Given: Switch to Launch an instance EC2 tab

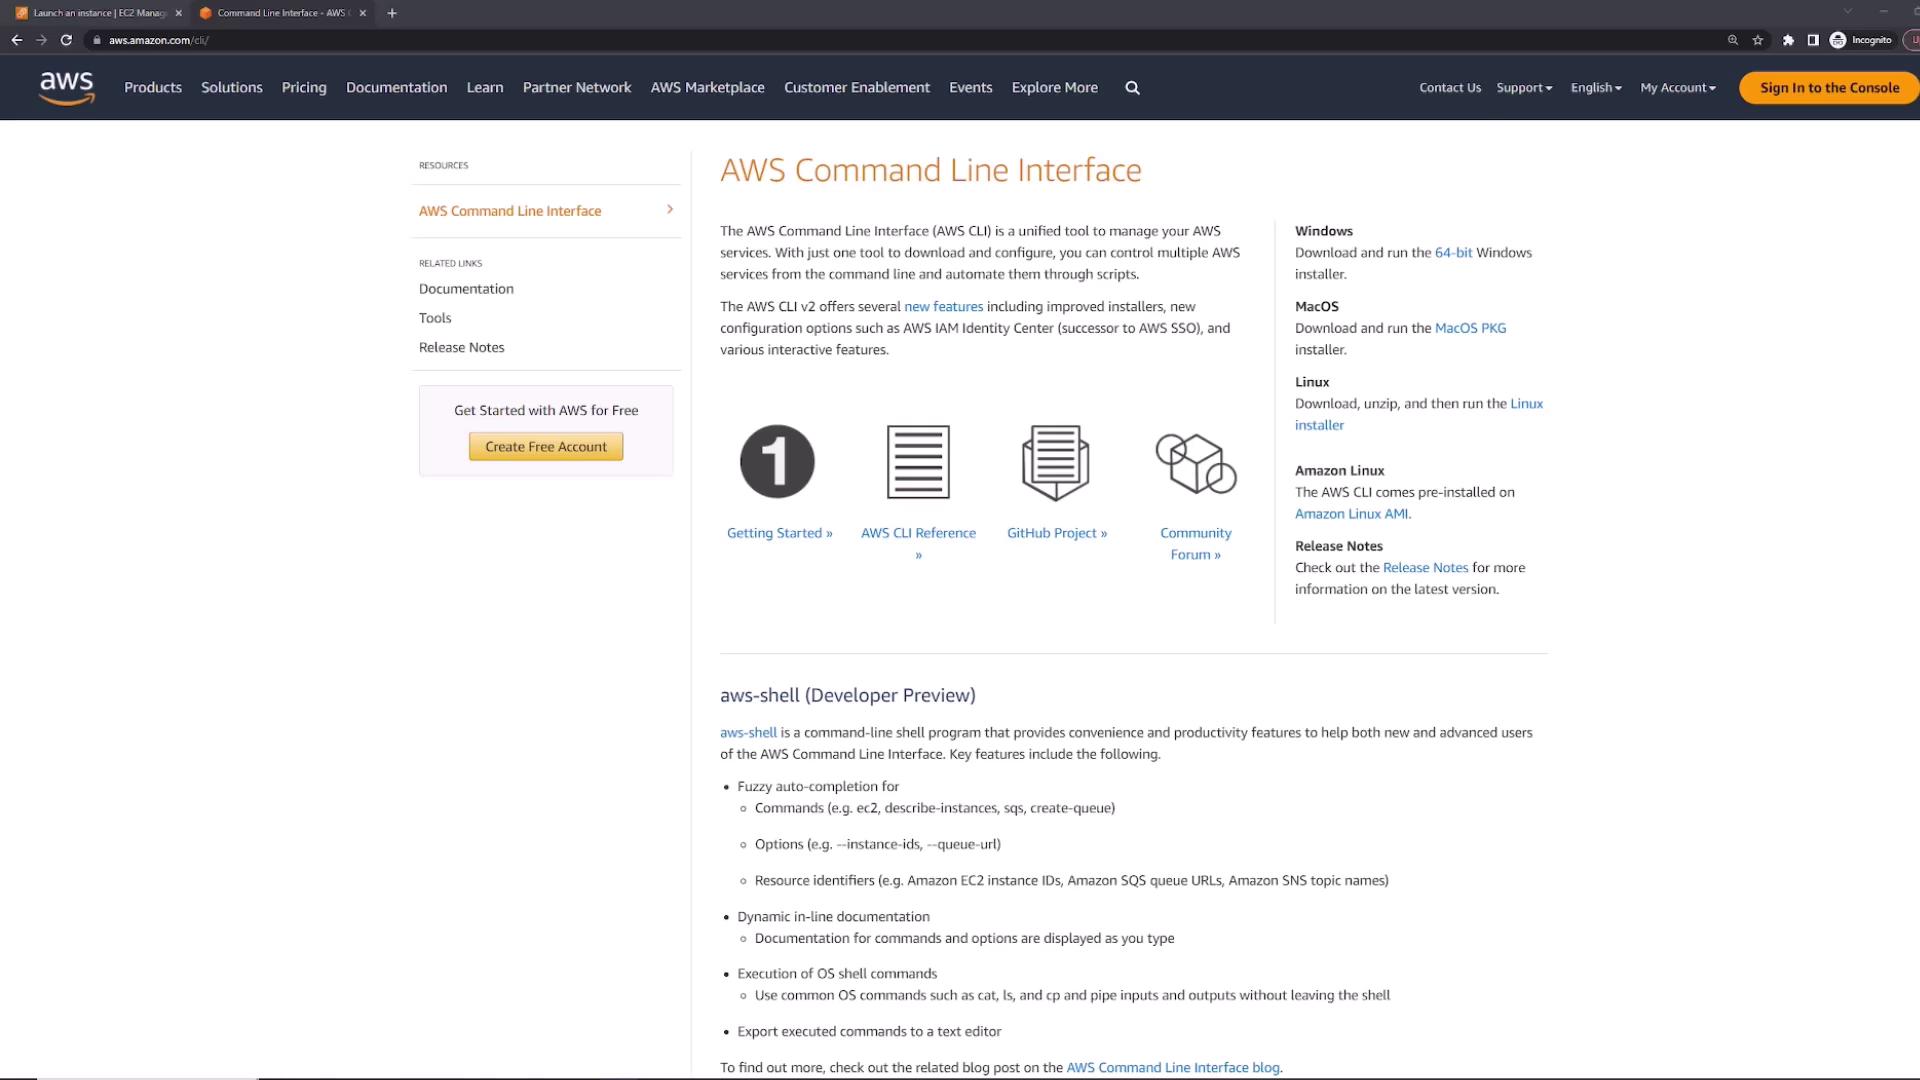Looking at the screenshot, I should [98, 13].
